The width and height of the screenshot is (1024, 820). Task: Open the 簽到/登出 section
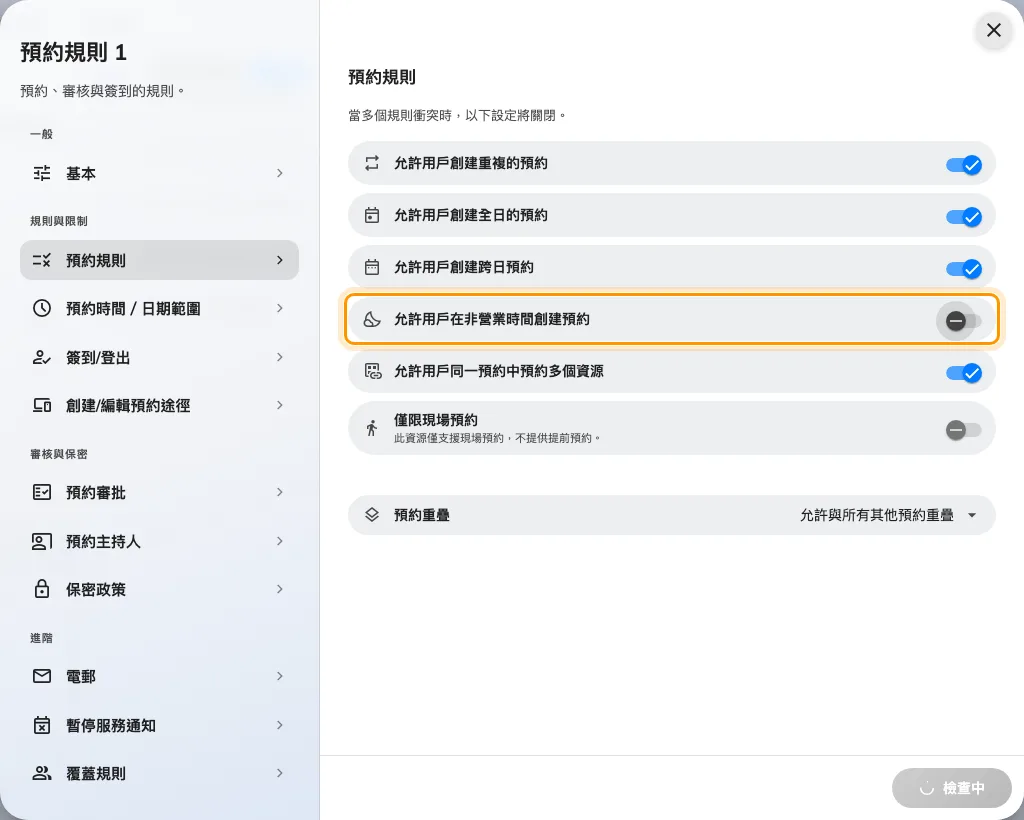click(x=159, y=357)
